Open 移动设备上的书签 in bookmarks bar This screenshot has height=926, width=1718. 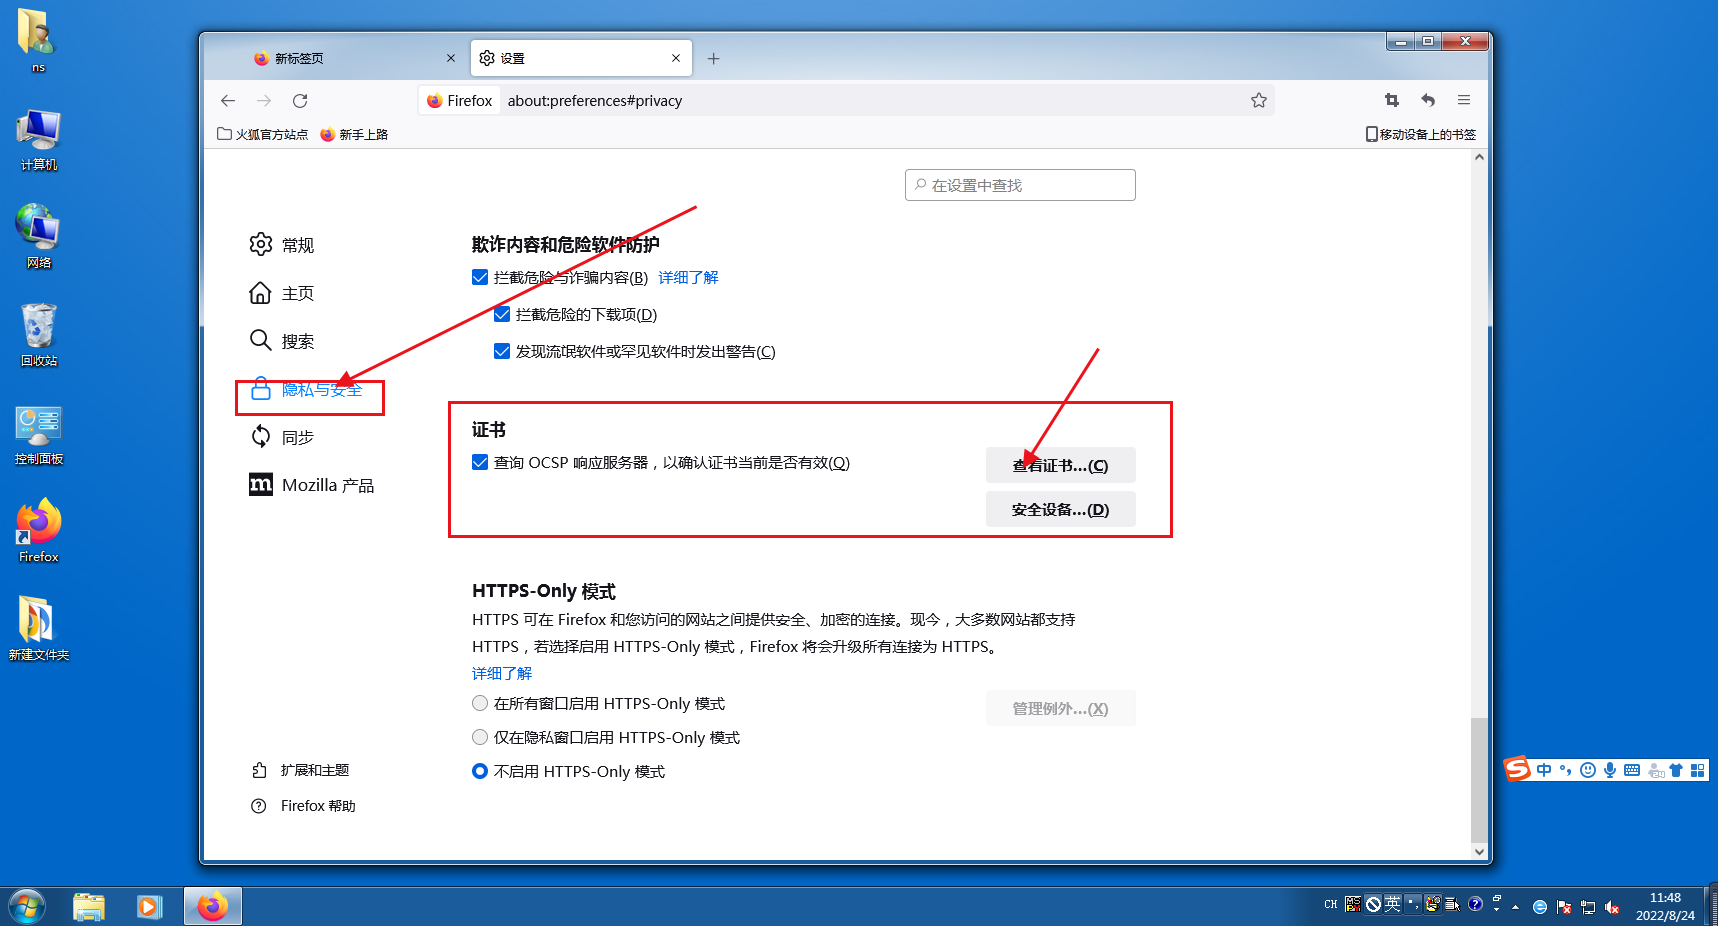coord(1421,134)
